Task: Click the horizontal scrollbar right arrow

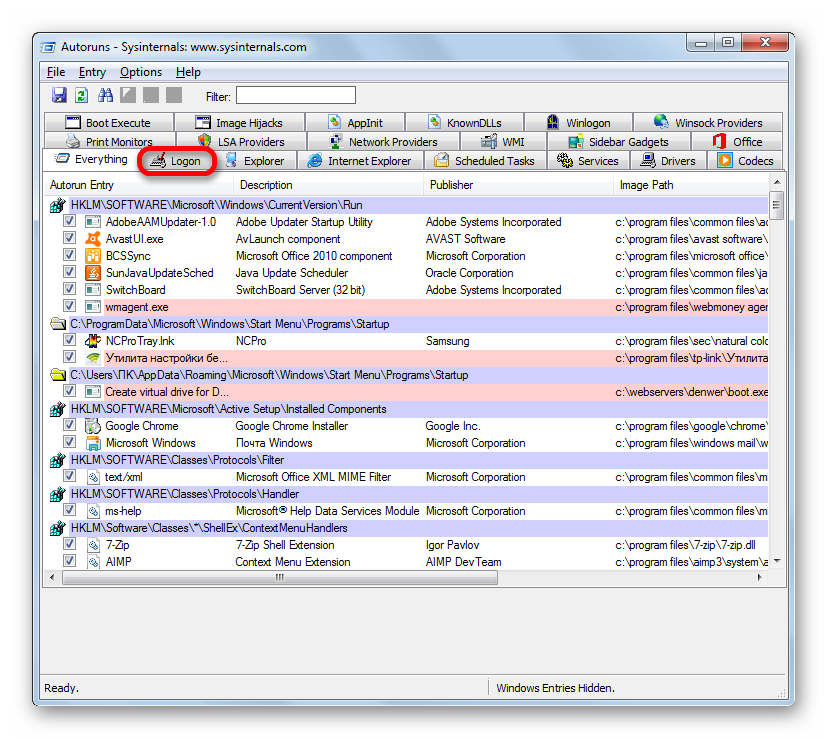Action: 759,577
